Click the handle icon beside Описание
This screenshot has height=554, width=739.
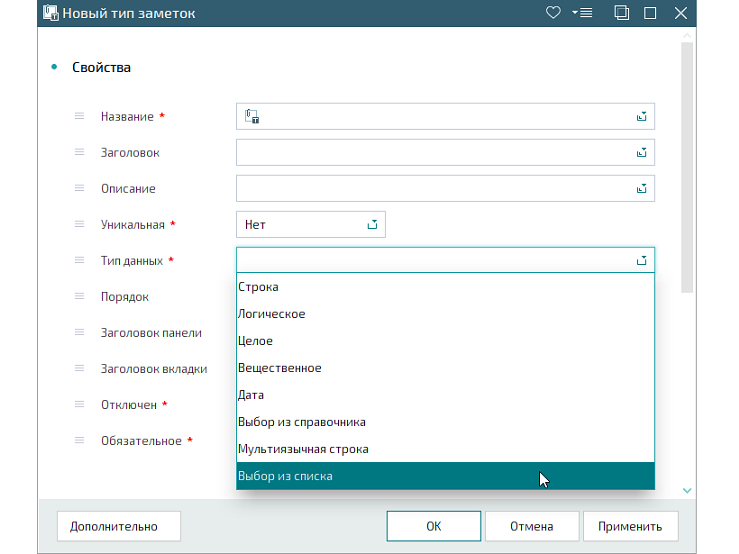pyautogui.click(x=80, y=188)
